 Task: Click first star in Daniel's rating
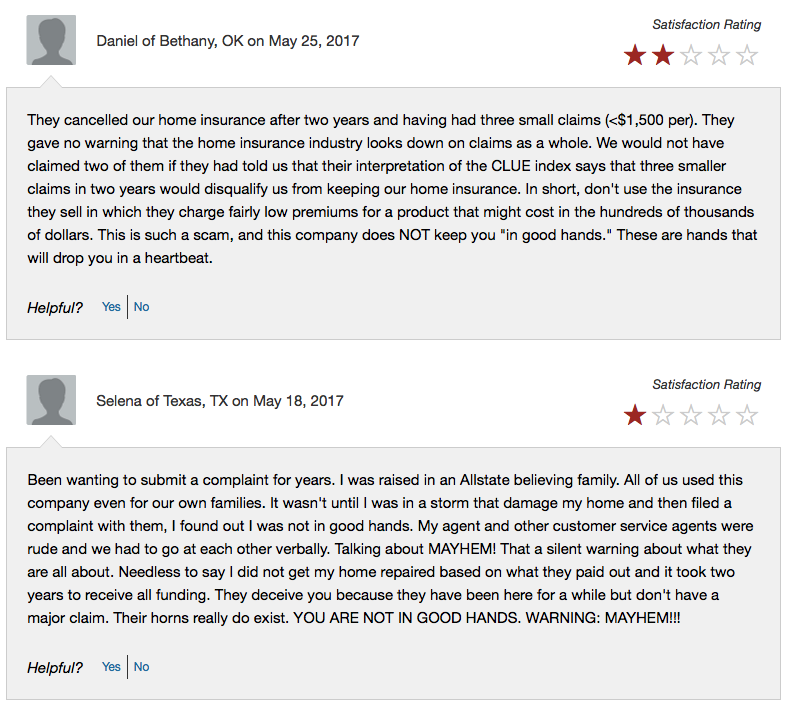(634, 55)
